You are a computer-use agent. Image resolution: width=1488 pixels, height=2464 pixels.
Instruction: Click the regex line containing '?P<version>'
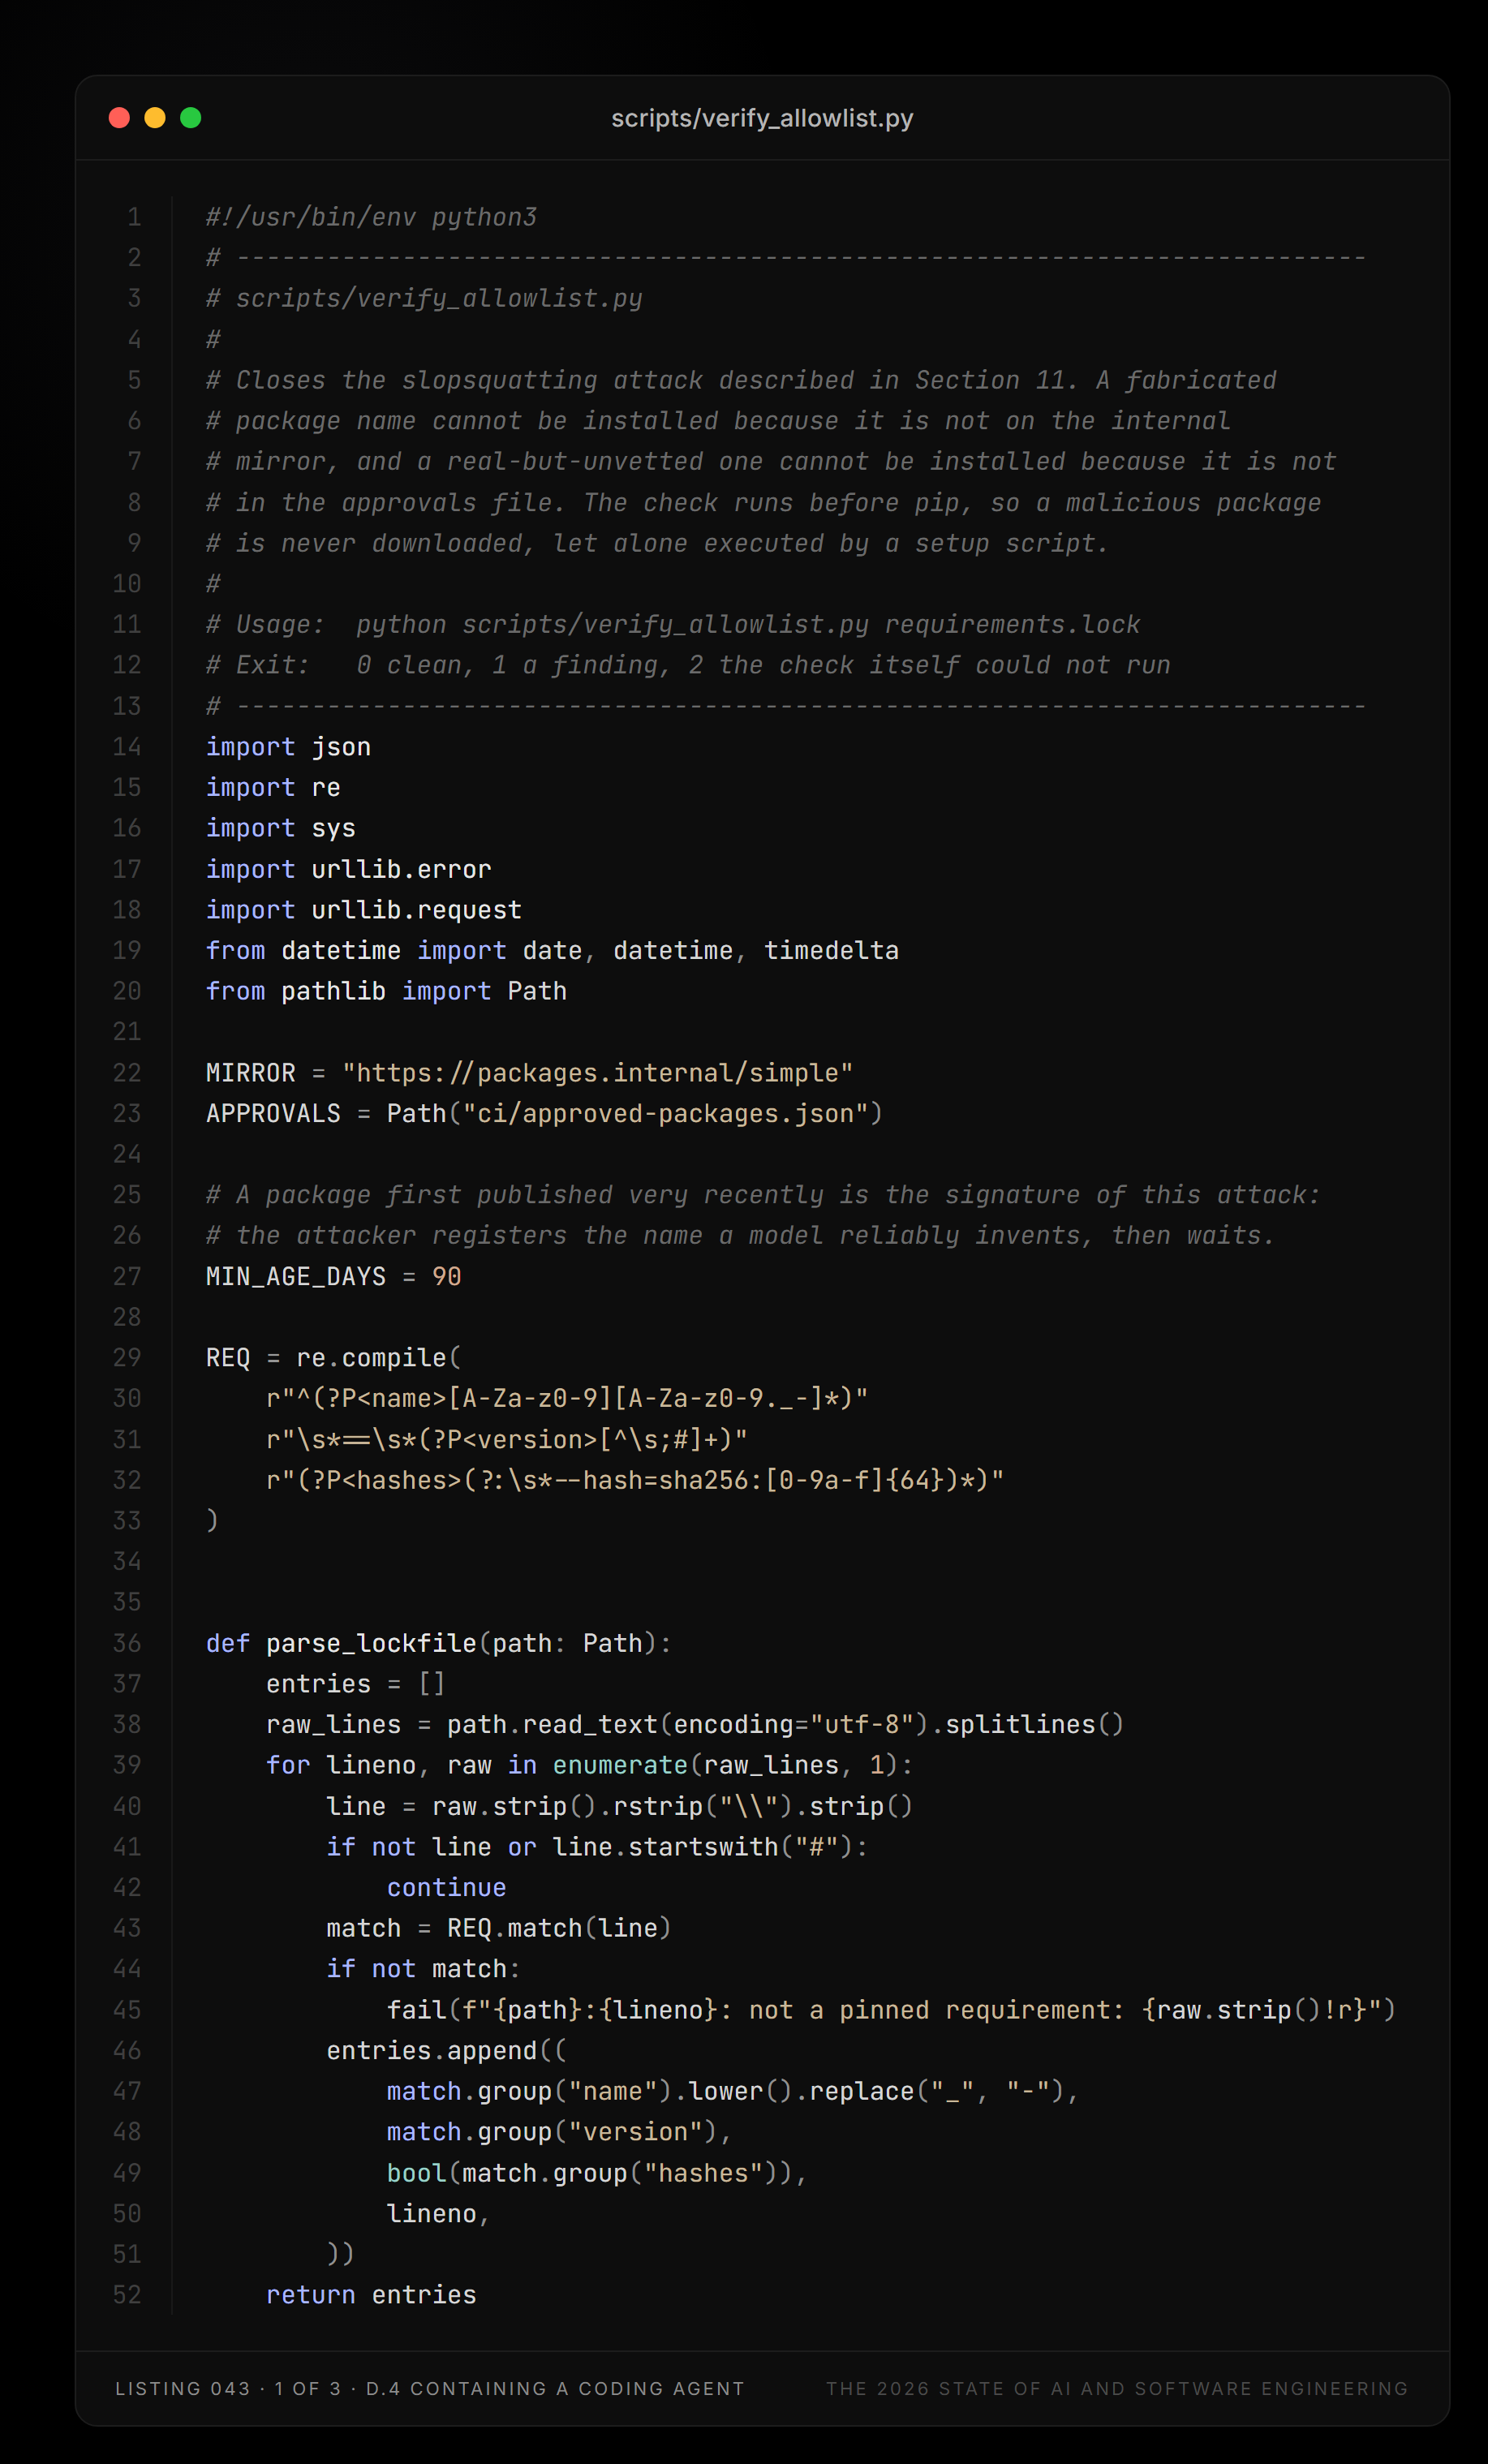[x=507, y=1439]
